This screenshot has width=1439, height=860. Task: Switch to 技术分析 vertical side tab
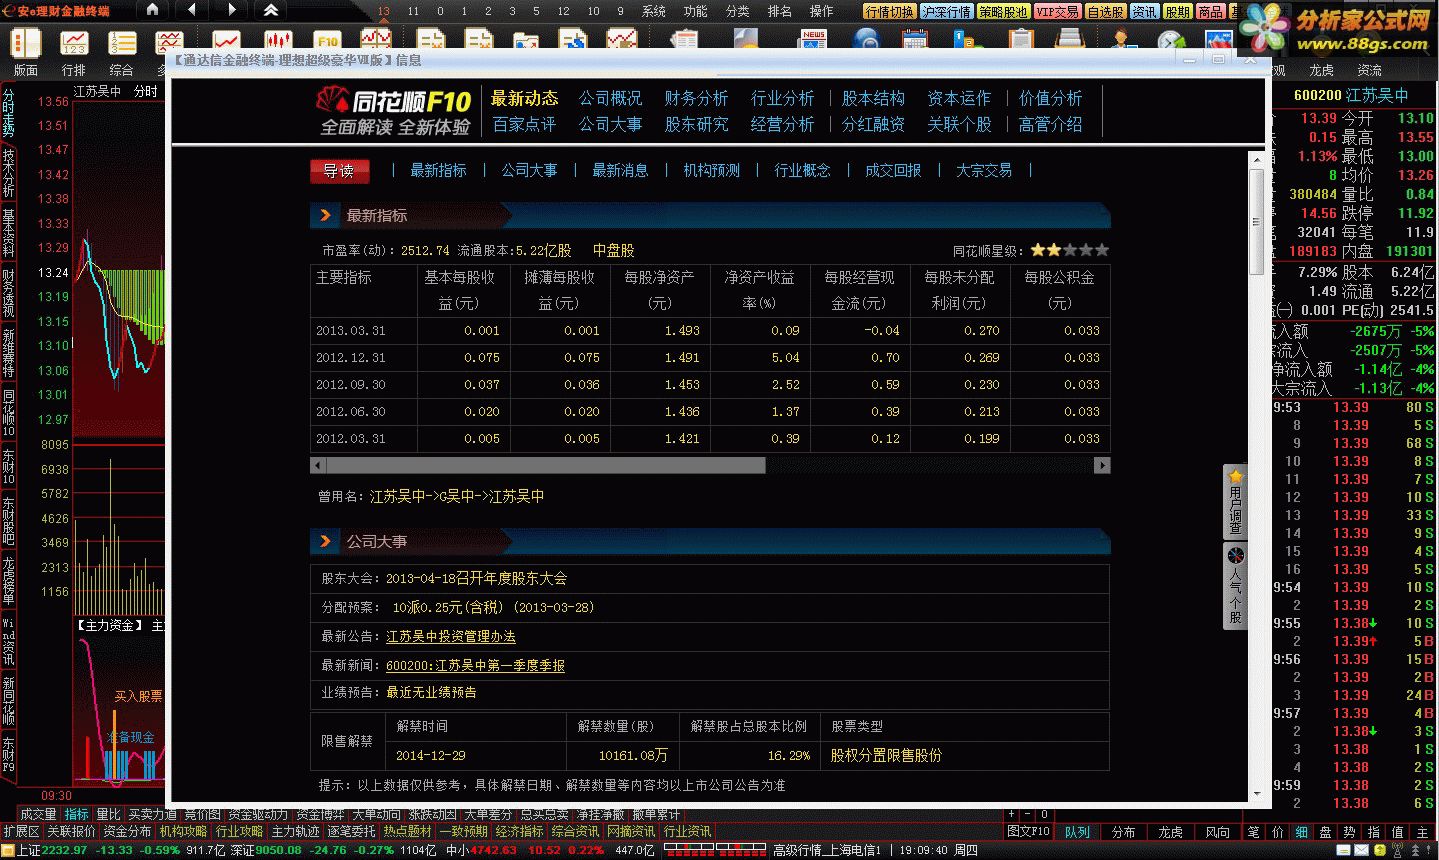[8, 173]
